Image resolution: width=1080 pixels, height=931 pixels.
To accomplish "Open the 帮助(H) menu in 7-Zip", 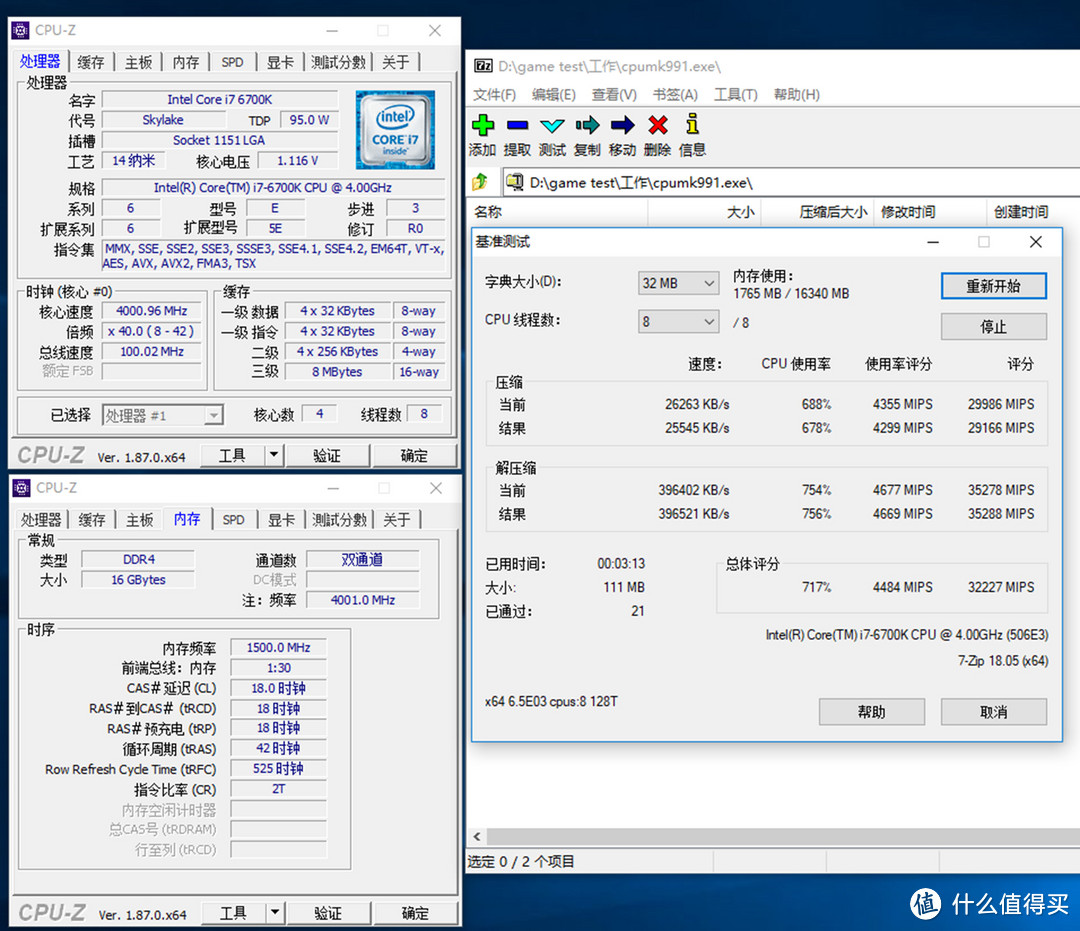I will [x=796, y=94].
